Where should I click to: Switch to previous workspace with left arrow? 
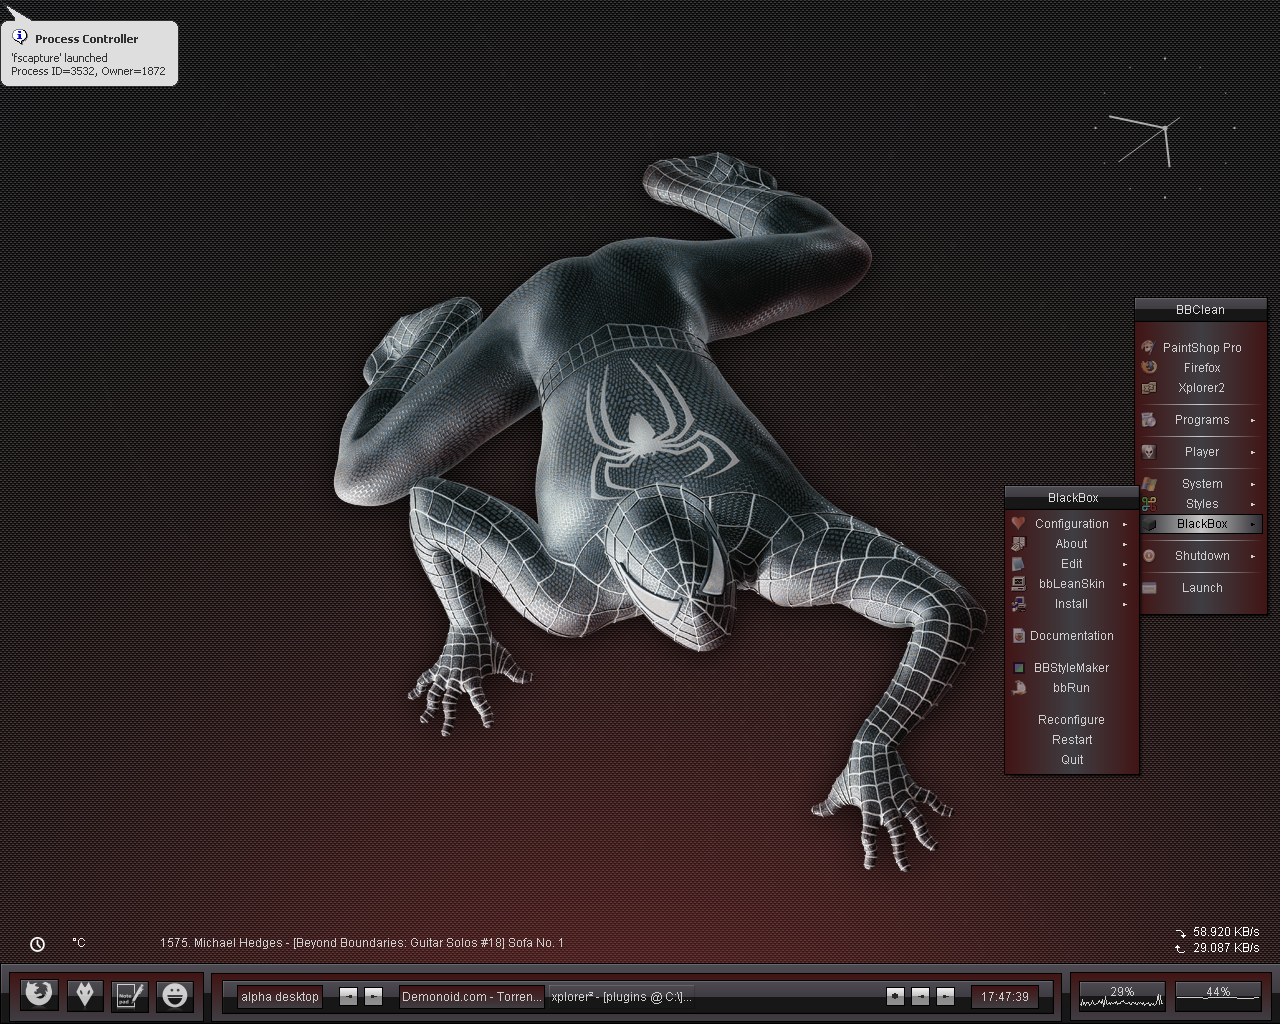pyautogui.click(x=348, y=996)
